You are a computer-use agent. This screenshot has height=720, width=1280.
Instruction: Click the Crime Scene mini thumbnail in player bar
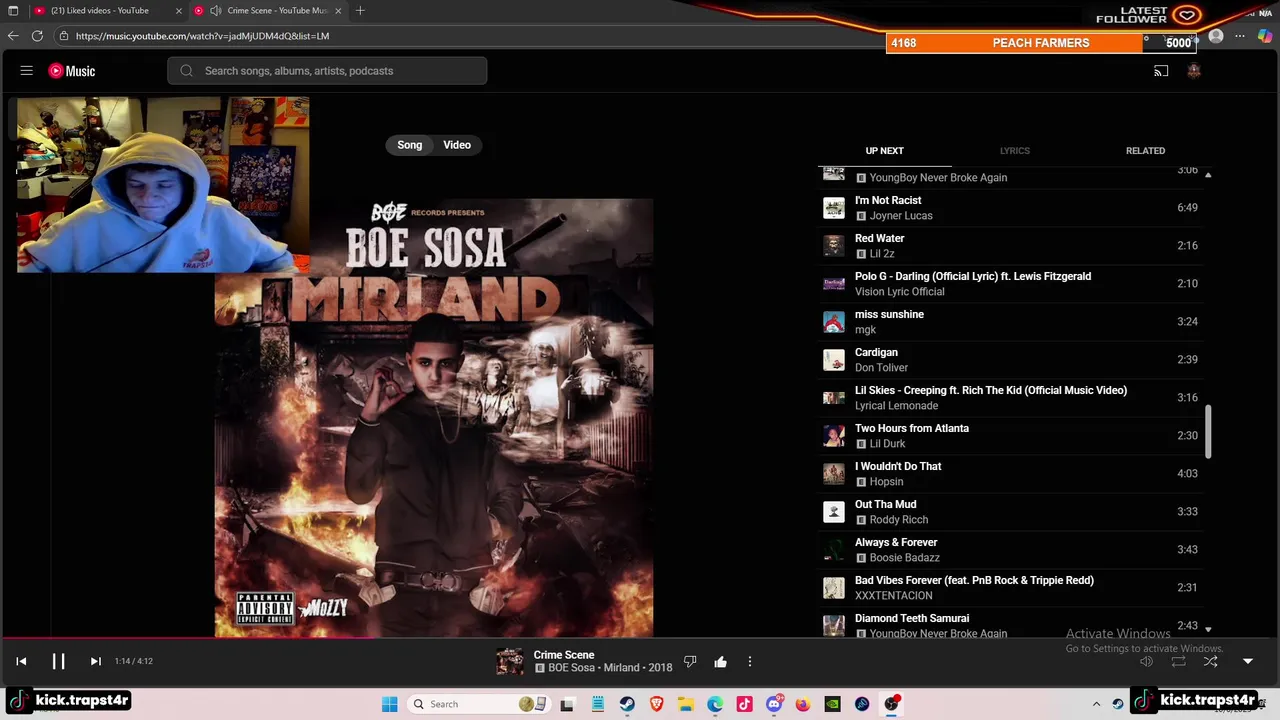tap(510, 661)
